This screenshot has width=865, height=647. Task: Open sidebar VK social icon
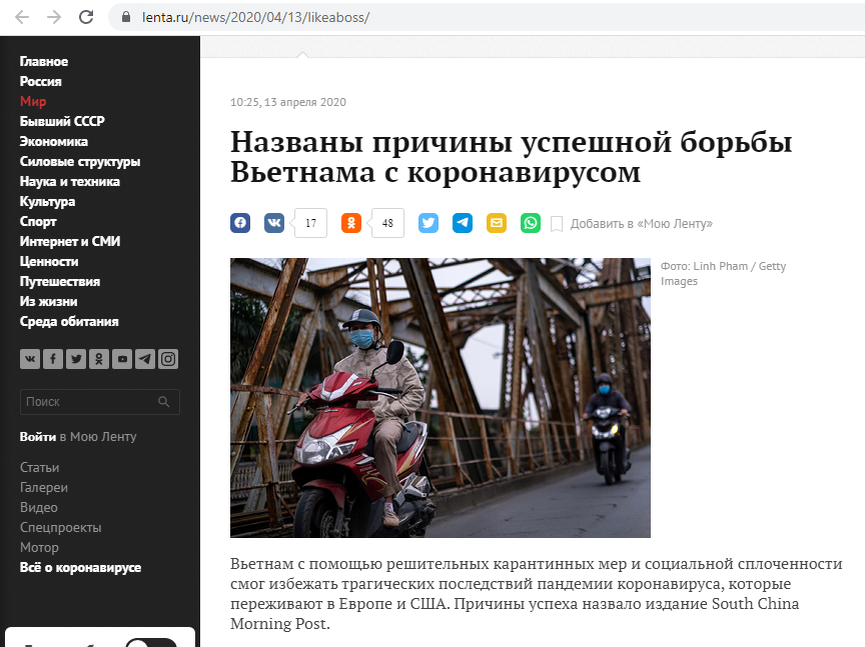click(30, 359)
